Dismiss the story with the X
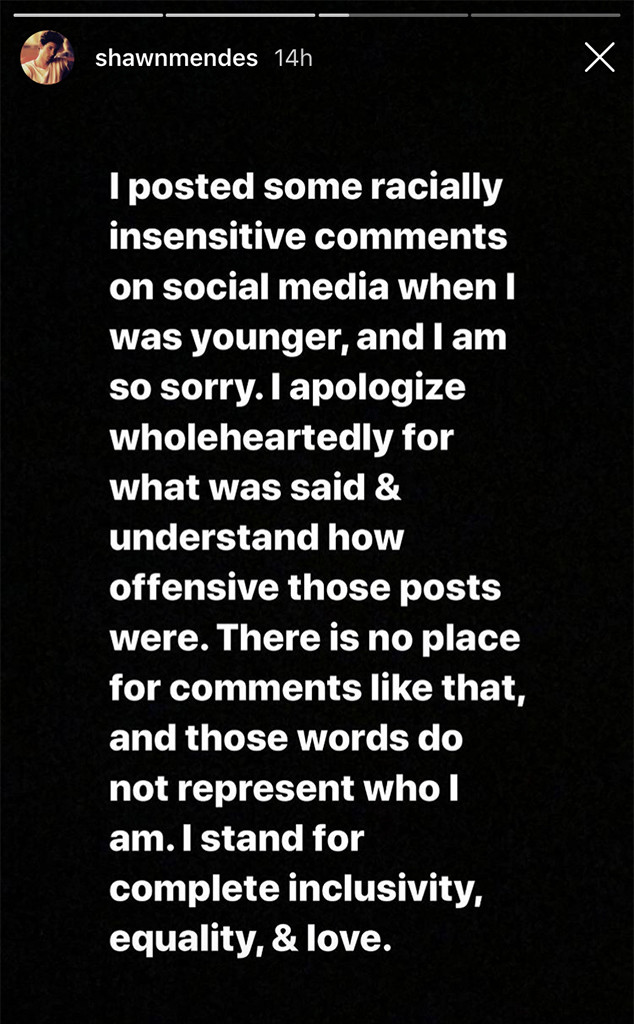 coord(599,57)
